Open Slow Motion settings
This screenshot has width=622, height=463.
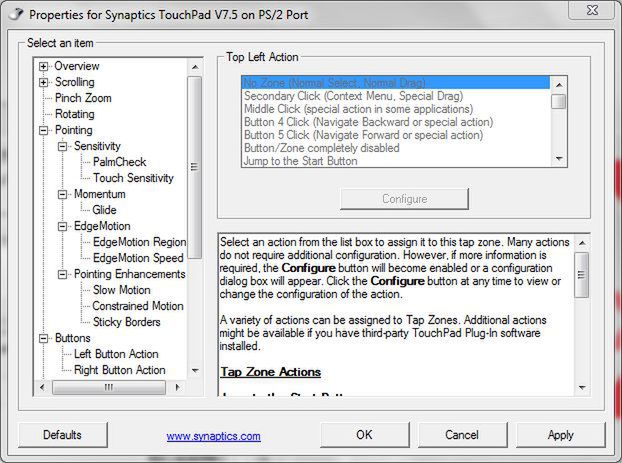coord(121,290)
